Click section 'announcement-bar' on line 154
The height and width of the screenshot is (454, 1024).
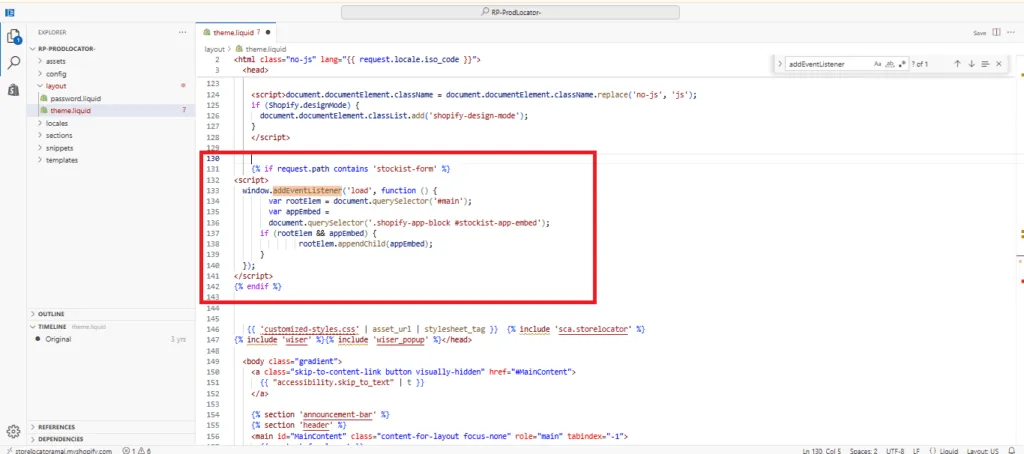[x=322, y=414]
